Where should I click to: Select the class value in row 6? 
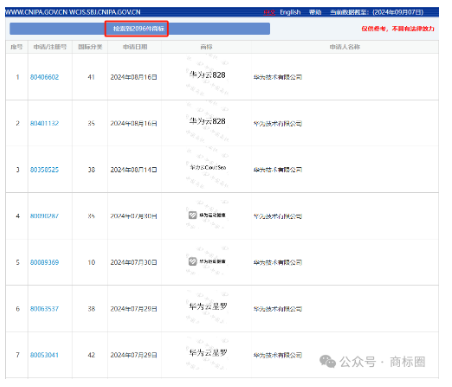(91, 309)
